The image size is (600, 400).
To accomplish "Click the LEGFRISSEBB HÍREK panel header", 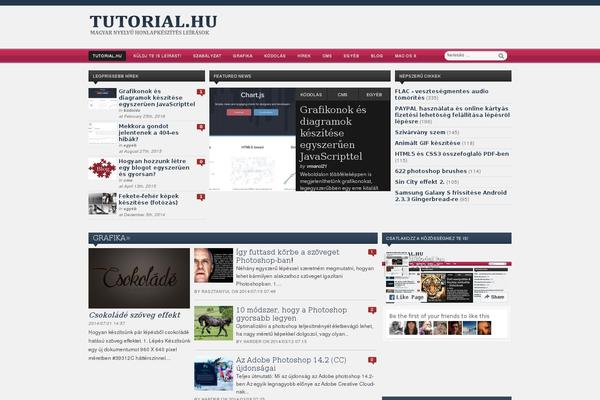I will pyautogui.click(x=147, y=76).
